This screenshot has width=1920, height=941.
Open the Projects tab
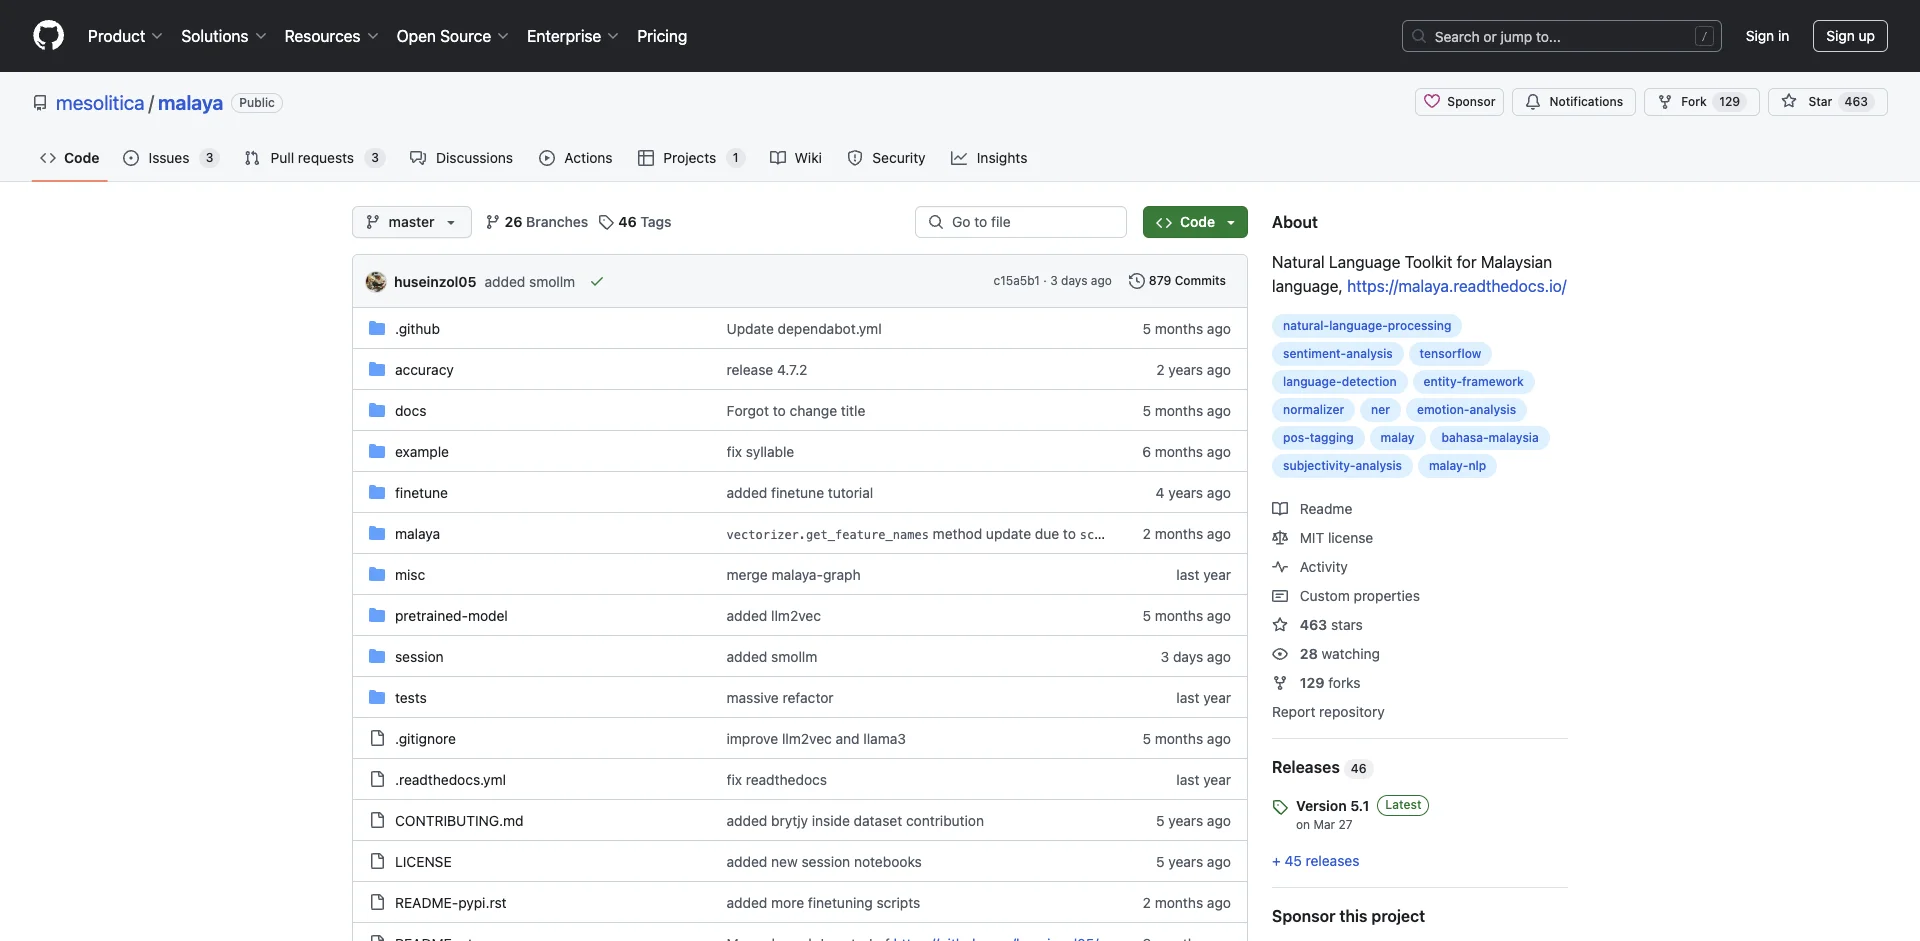[691, 158]
